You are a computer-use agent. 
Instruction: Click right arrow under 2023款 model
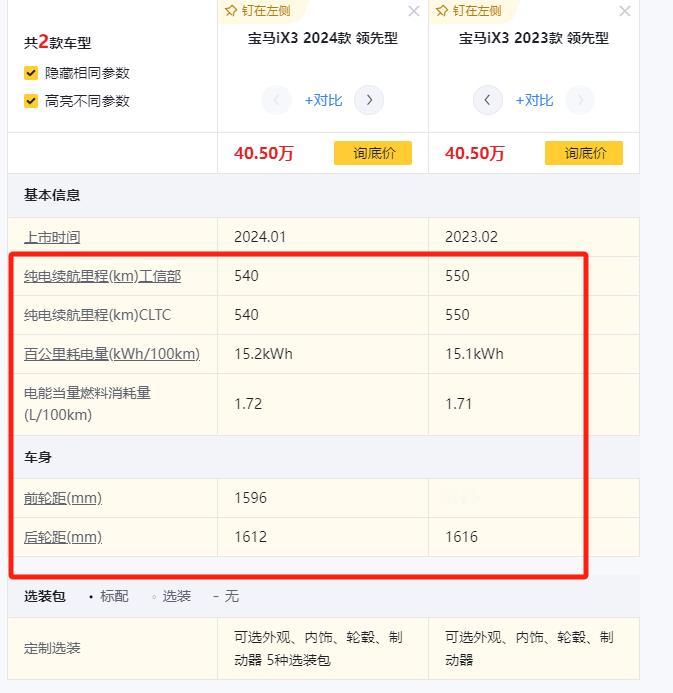(x=580, y=100)
